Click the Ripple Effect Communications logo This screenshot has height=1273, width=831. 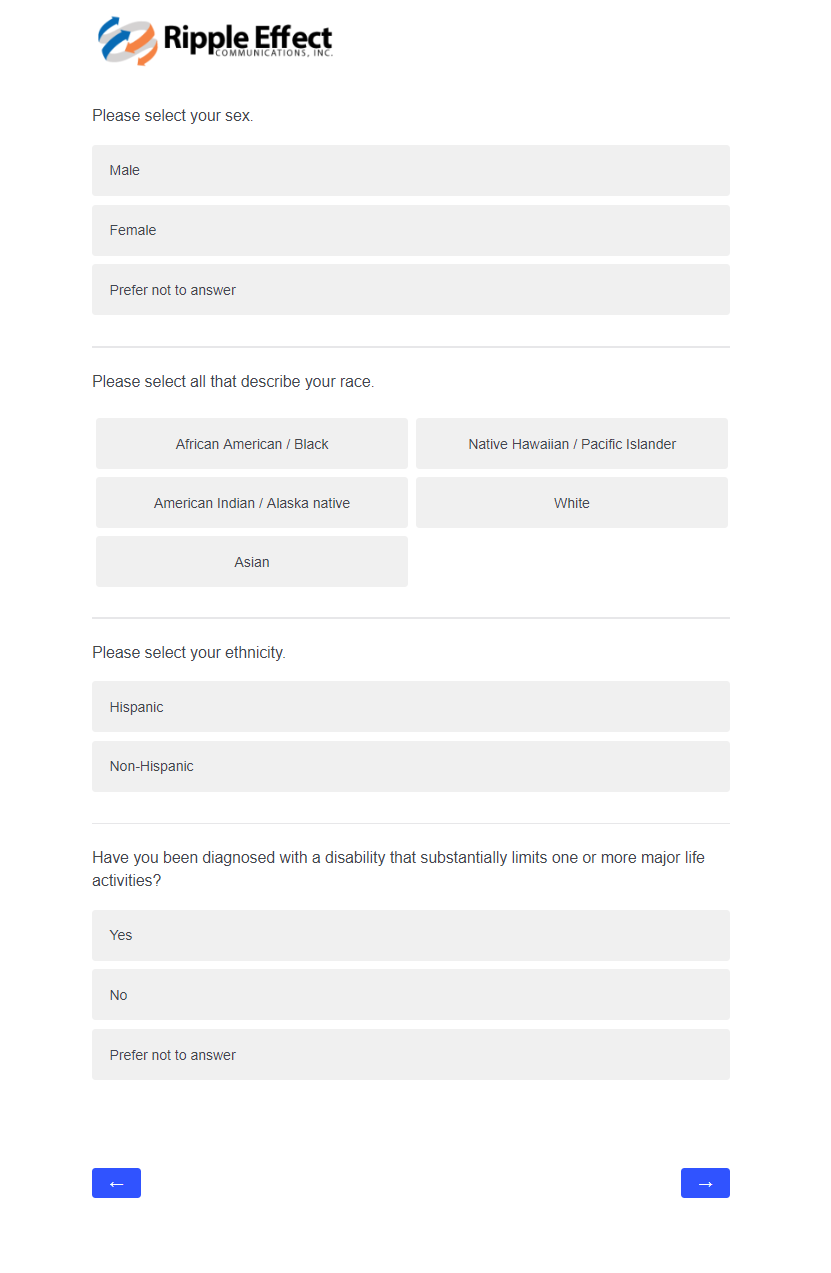214,41
